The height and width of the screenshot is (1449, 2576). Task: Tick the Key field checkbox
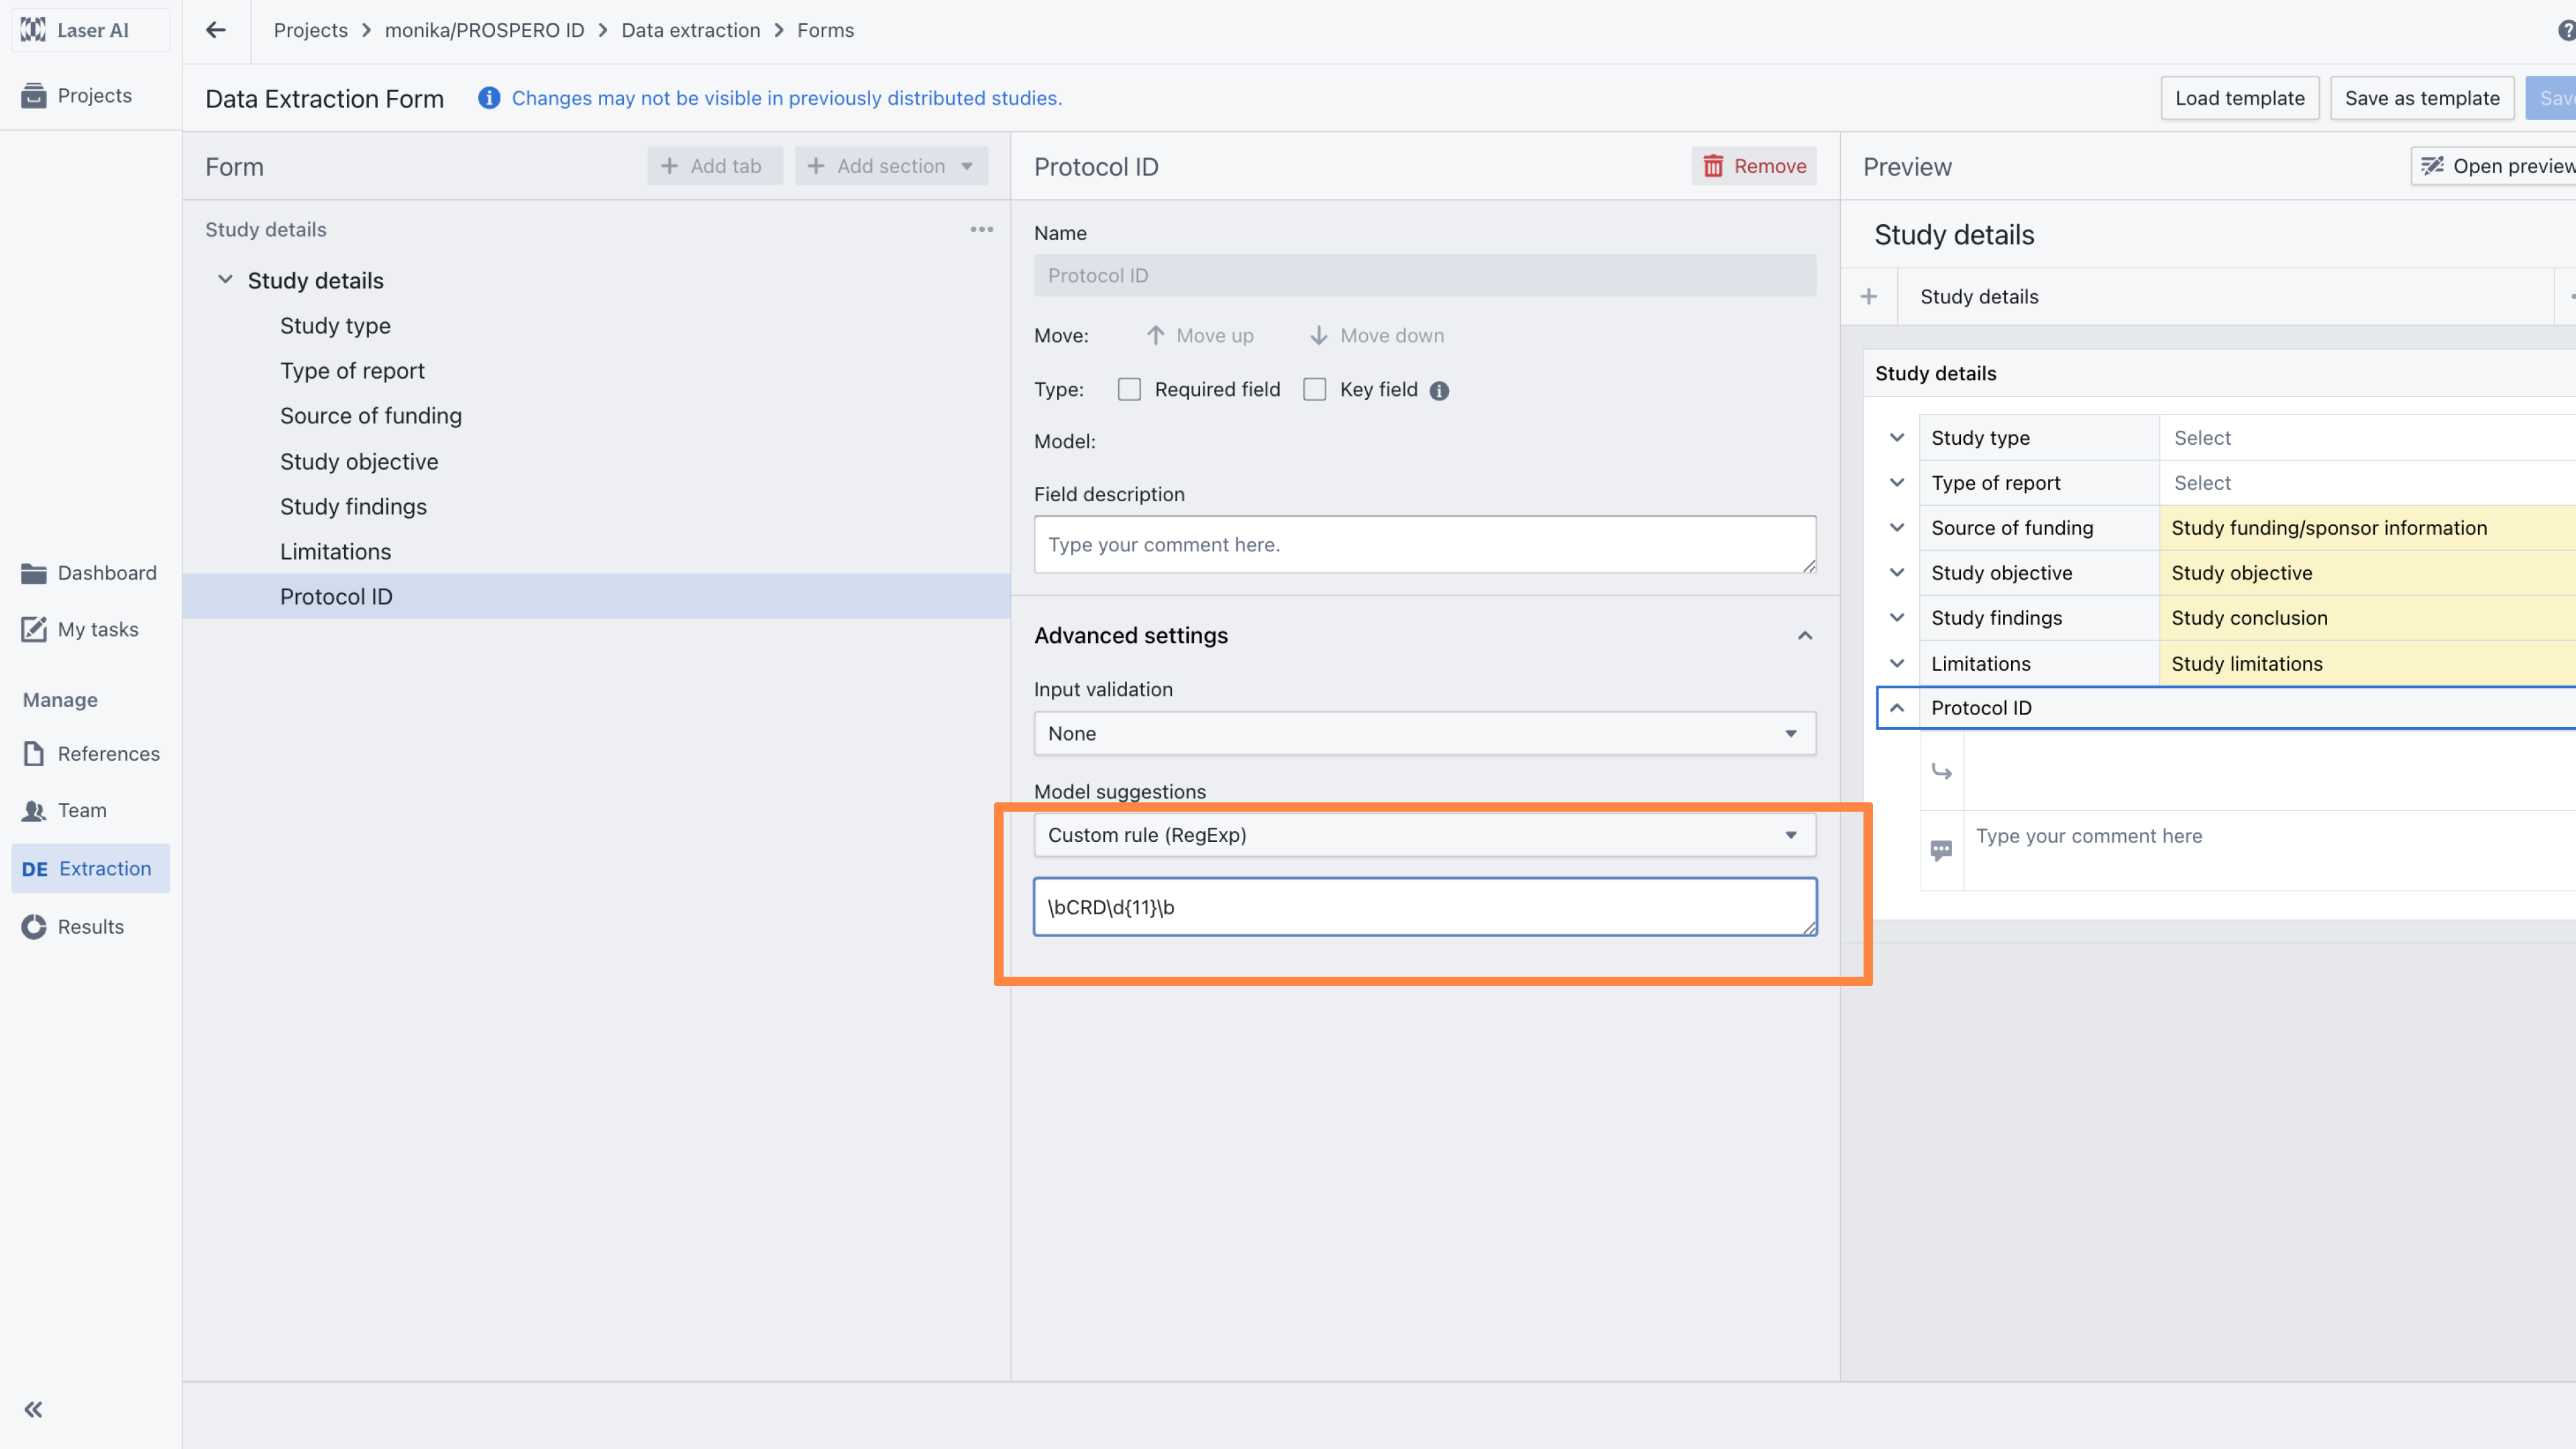point(1315,390)
